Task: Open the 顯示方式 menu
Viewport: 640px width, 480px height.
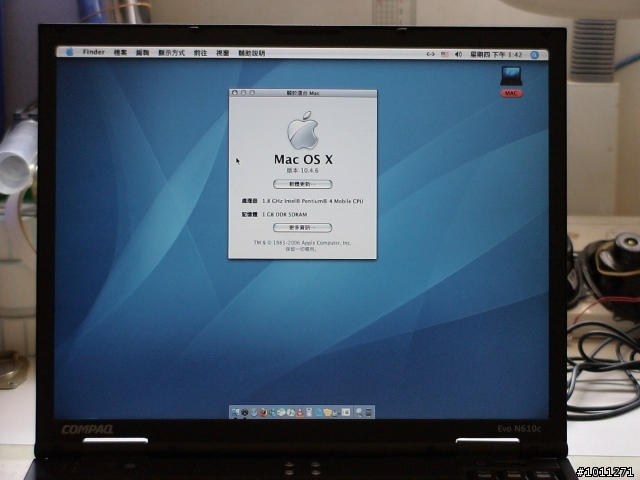Action: click(x=171, y=53)
